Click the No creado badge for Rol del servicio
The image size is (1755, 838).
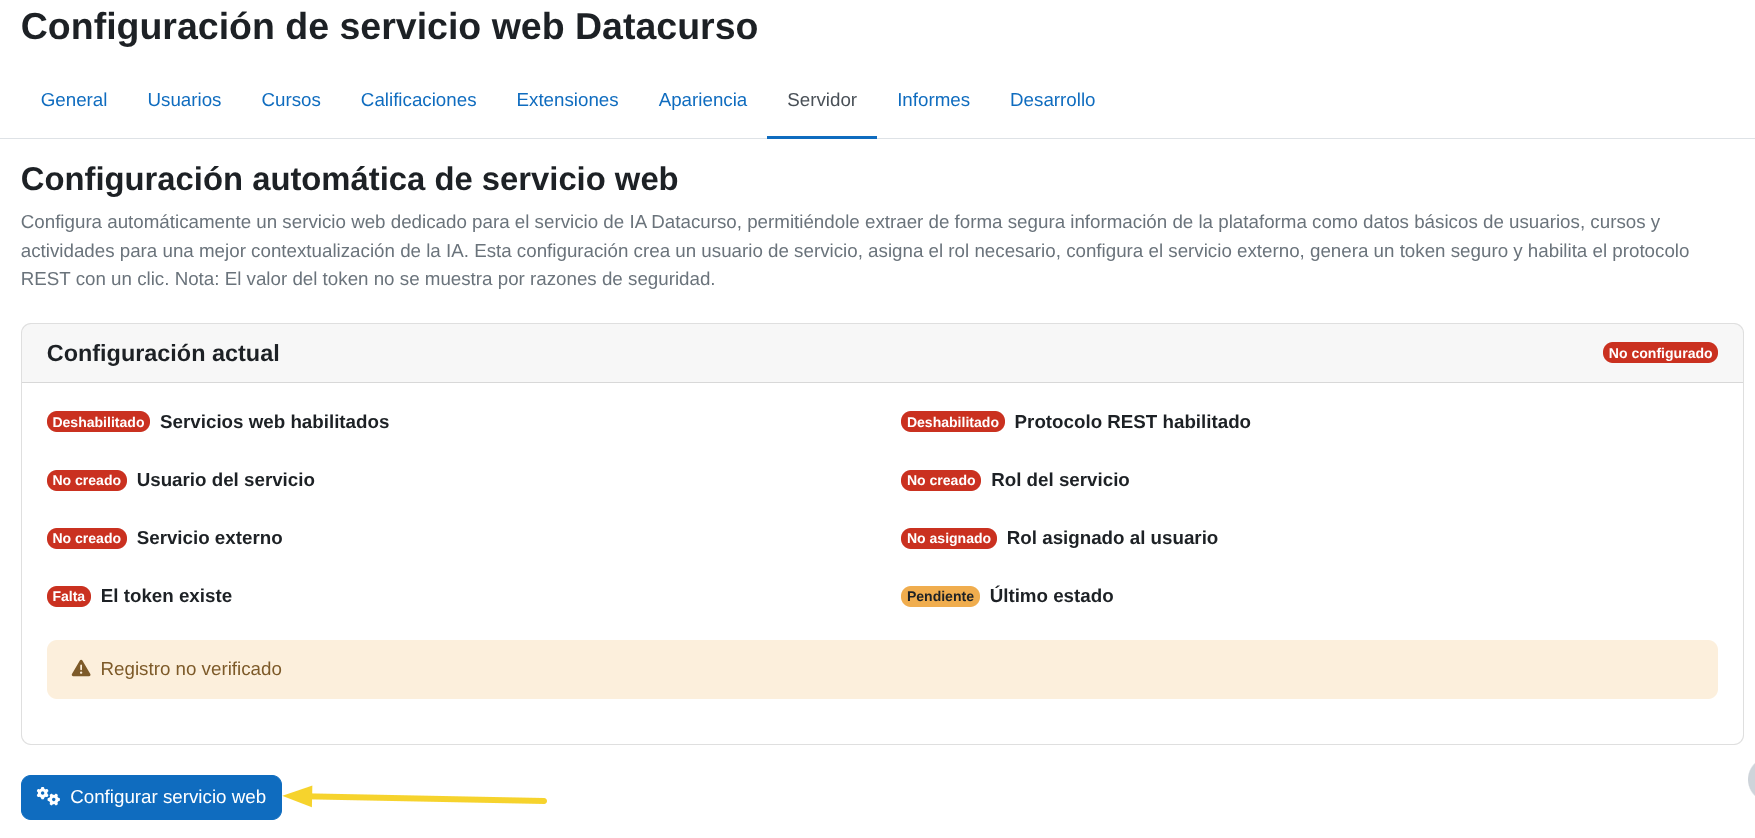pos(941,480)
